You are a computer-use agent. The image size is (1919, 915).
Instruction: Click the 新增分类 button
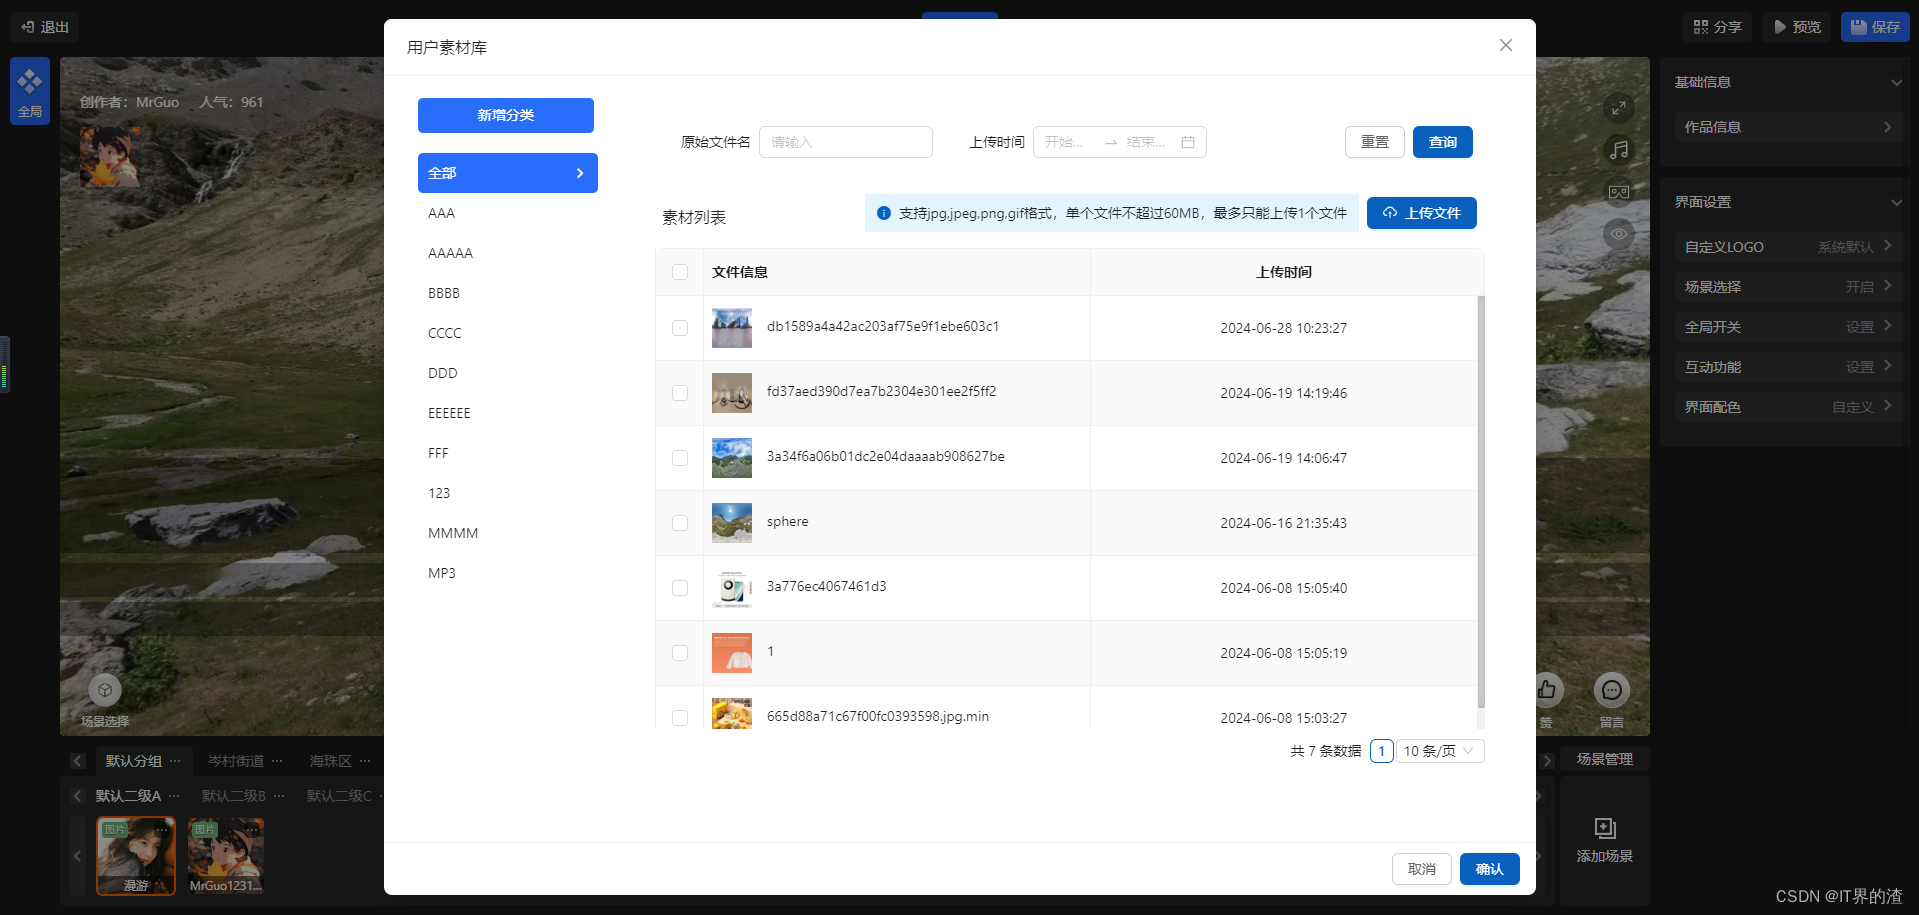tap(506, 115)
